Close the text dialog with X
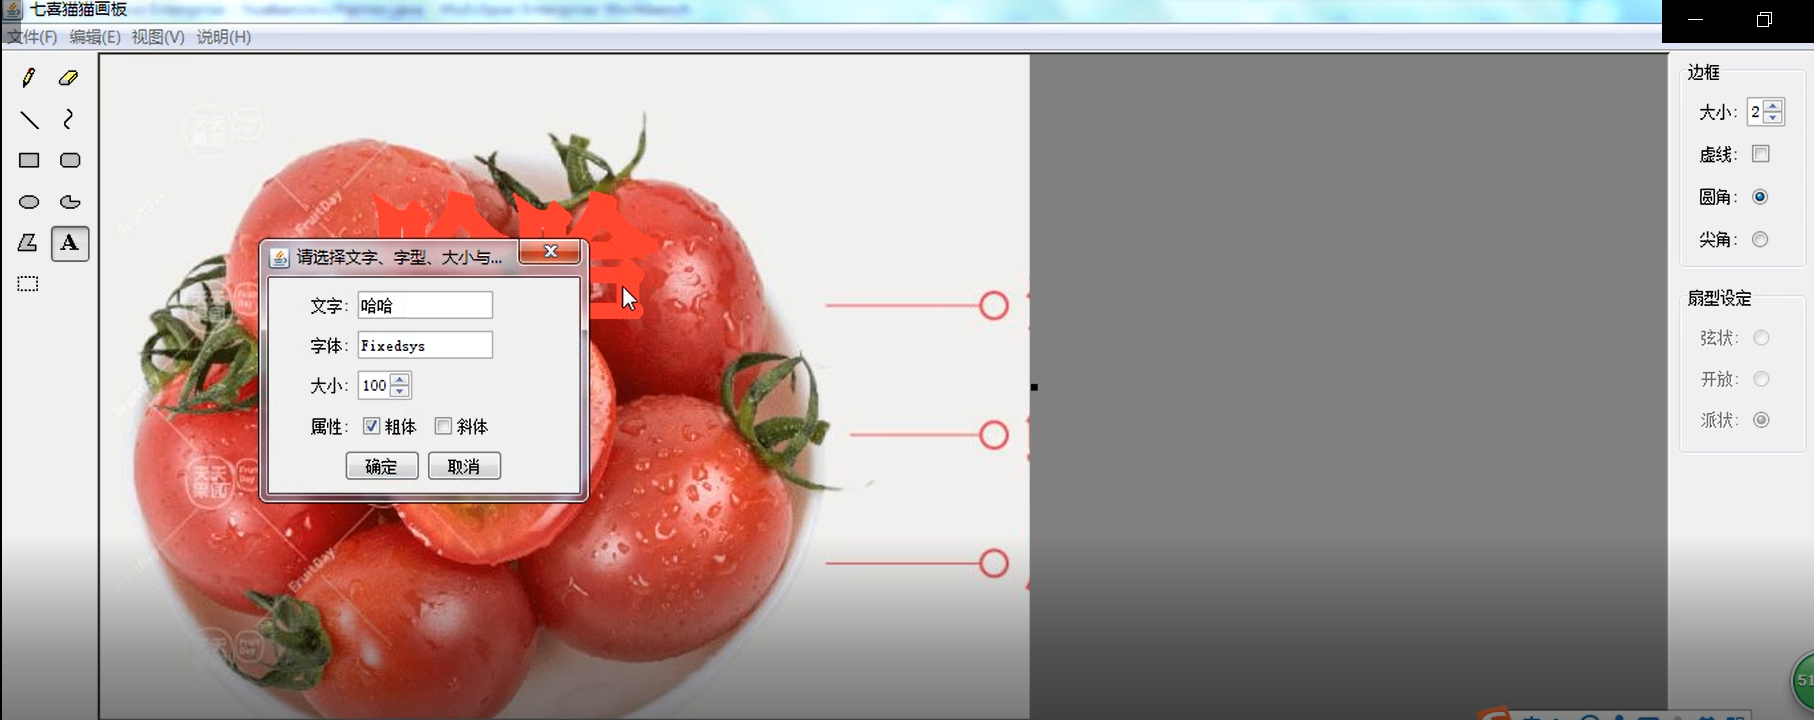 coord(549,251)
